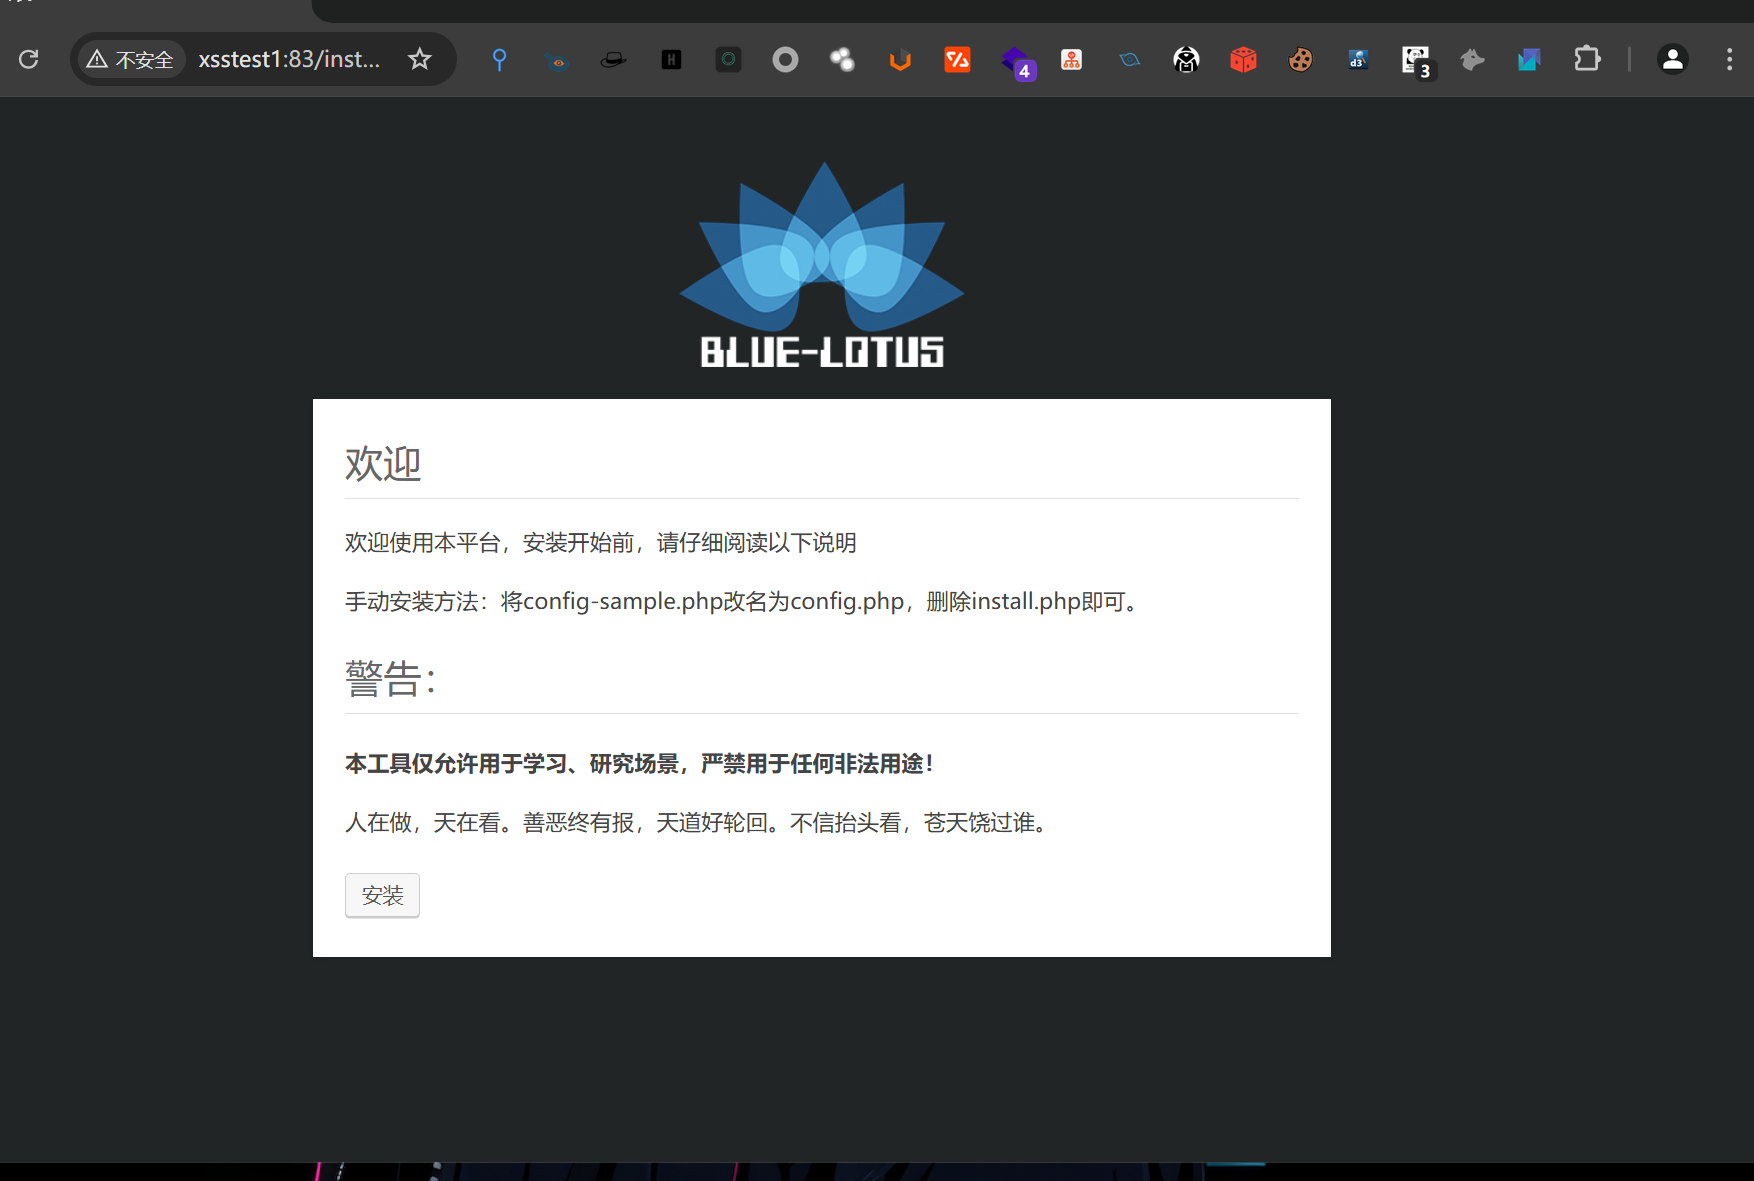Image resolution: width=1754 pixels, height=1181 pixels.
Task: Open the Chrome profile avatar
Action: [1673, 60]
